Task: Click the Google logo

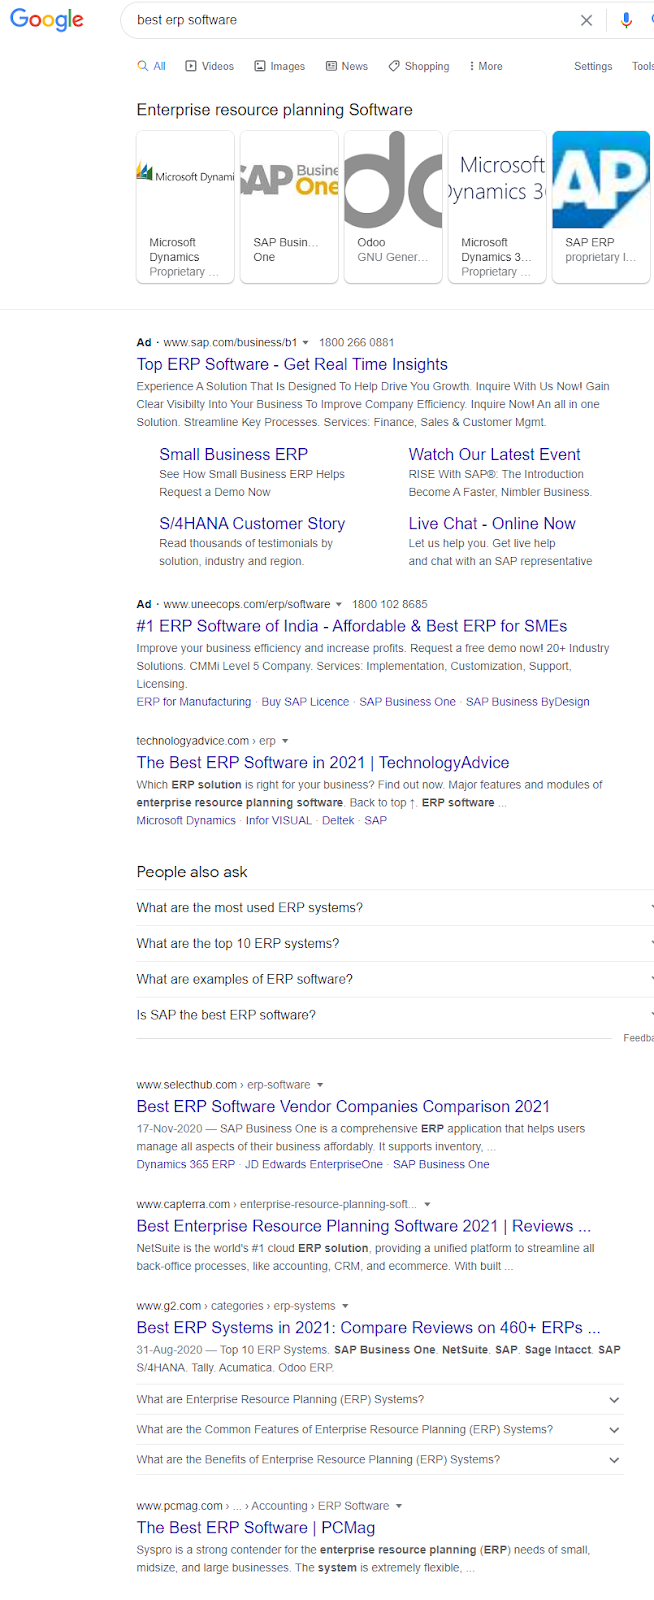Action: click(46, 20)
